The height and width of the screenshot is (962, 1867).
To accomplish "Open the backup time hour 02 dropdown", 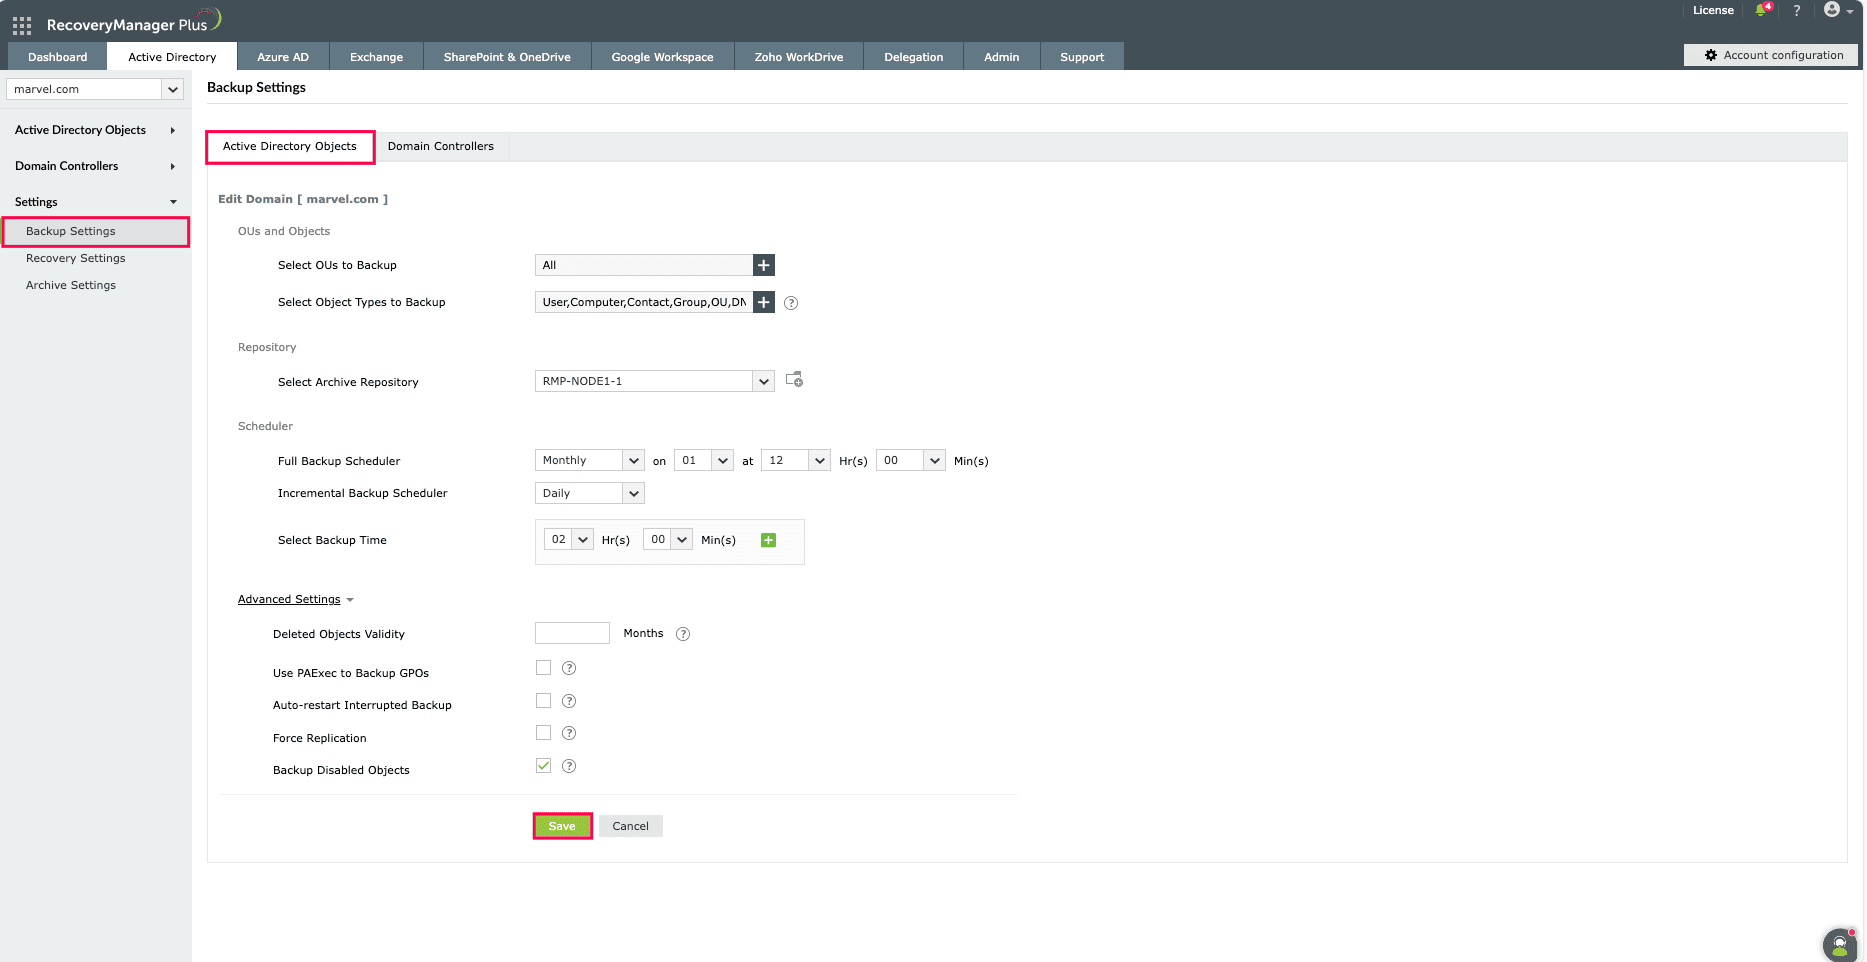I will (x=569, y=539).
